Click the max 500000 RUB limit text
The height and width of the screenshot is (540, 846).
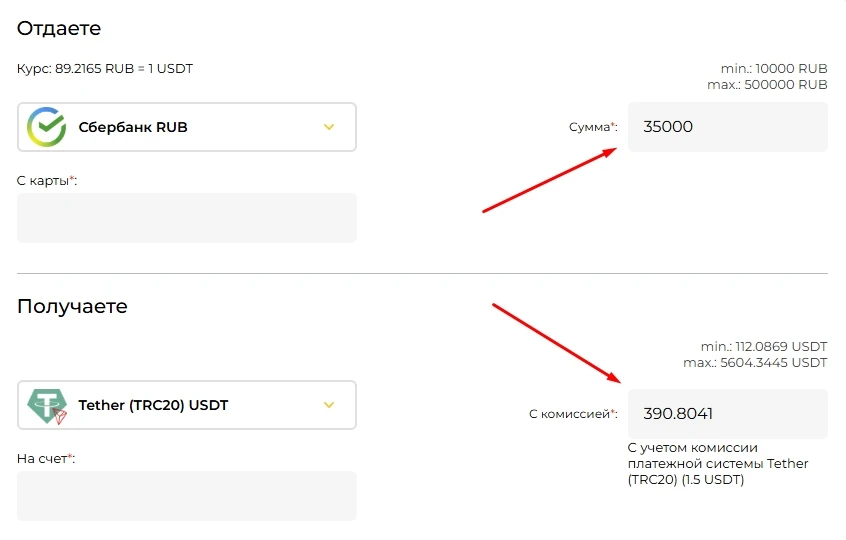click(x=767, y=85)
